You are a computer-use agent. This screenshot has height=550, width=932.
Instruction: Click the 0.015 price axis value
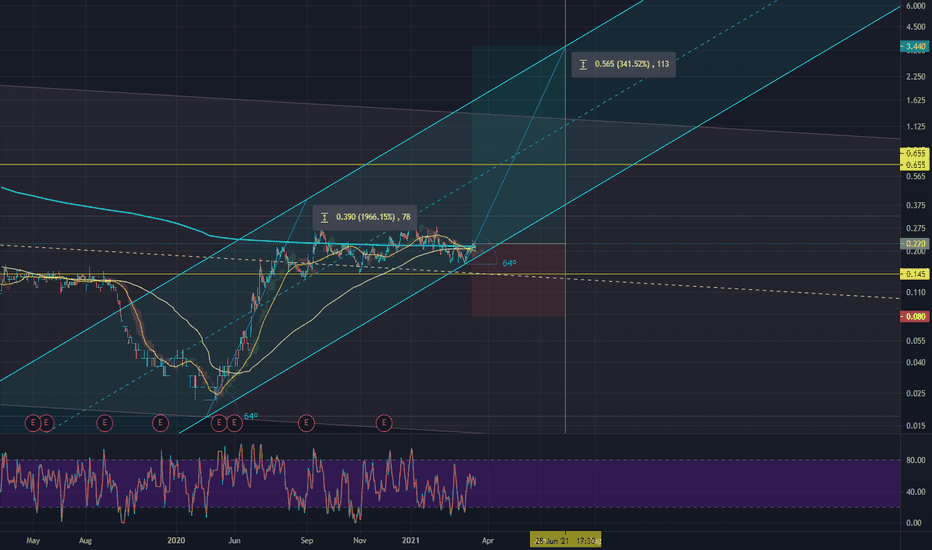[x=916, y=426]
